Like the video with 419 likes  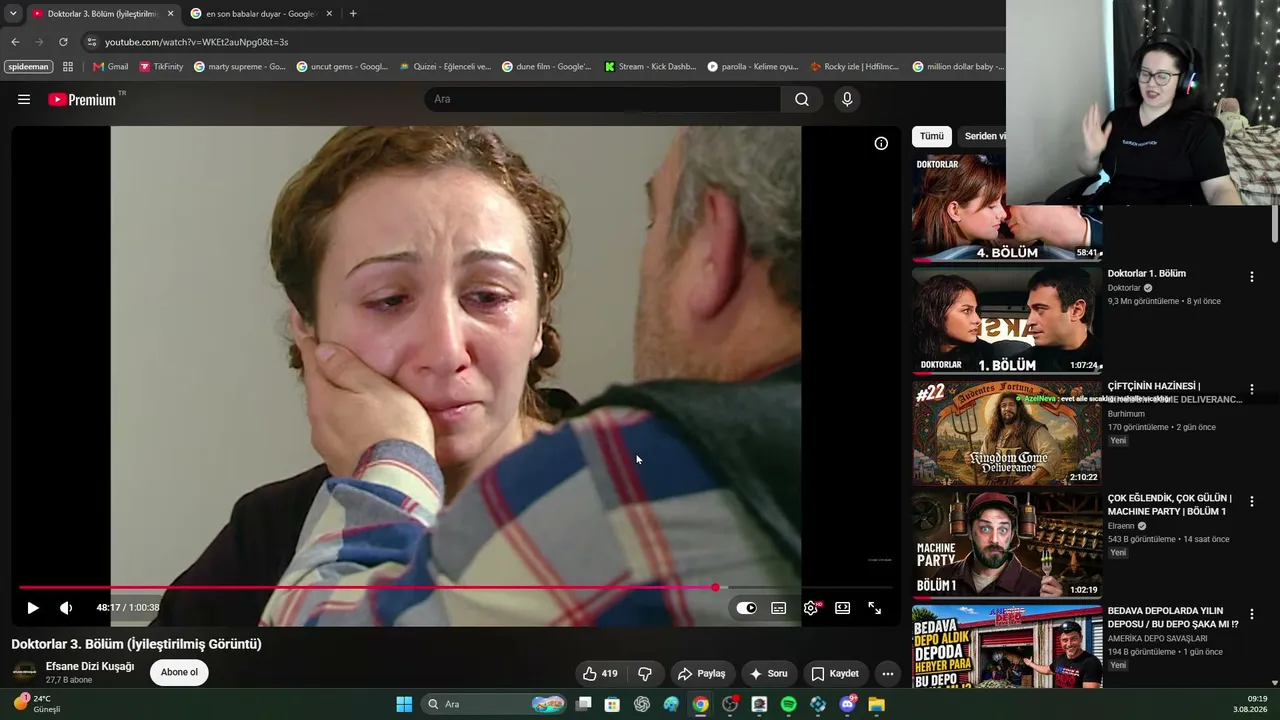600,673
